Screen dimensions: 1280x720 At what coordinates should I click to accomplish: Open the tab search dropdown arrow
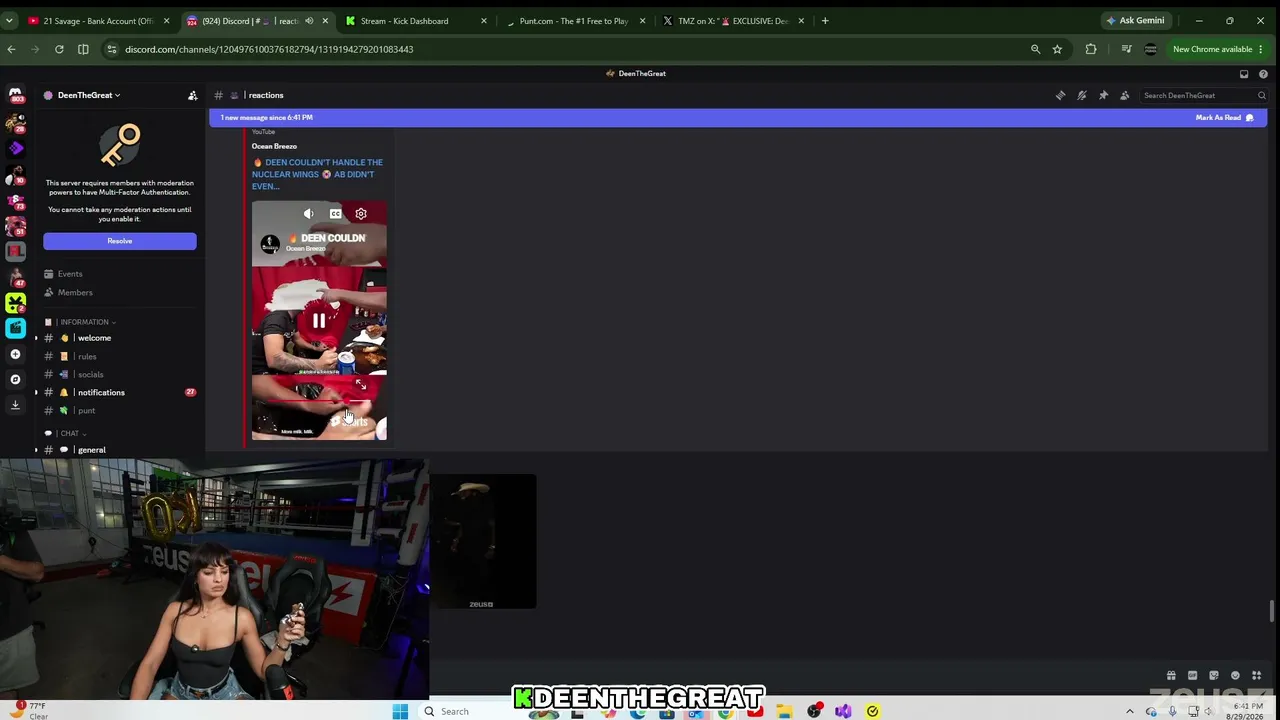click(10, 21)
